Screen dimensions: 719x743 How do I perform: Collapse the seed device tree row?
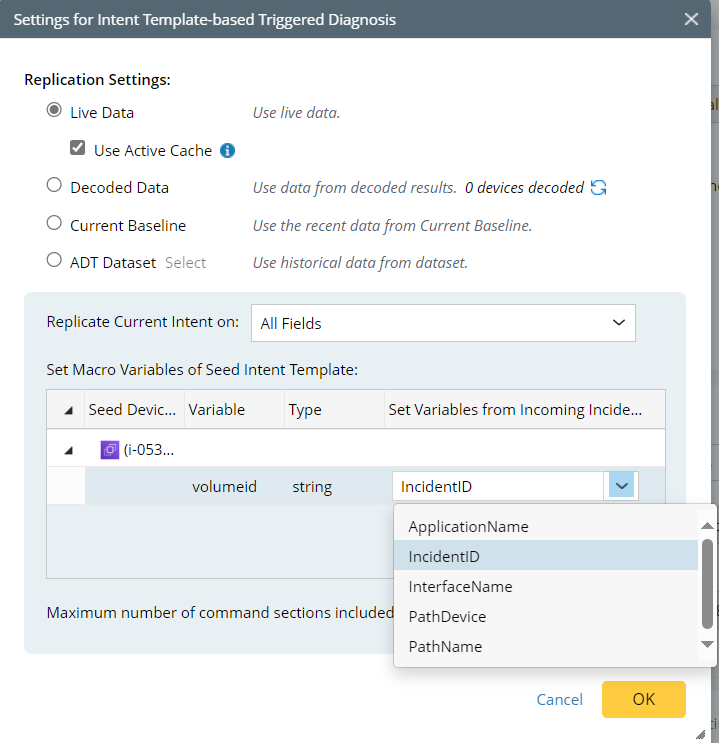click(68, 450)
